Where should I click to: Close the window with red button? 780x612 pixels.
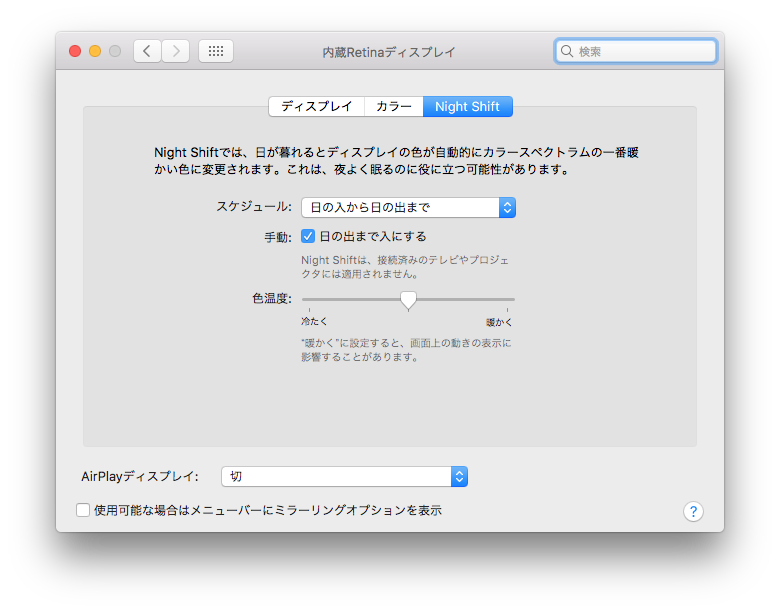[75, 51]
